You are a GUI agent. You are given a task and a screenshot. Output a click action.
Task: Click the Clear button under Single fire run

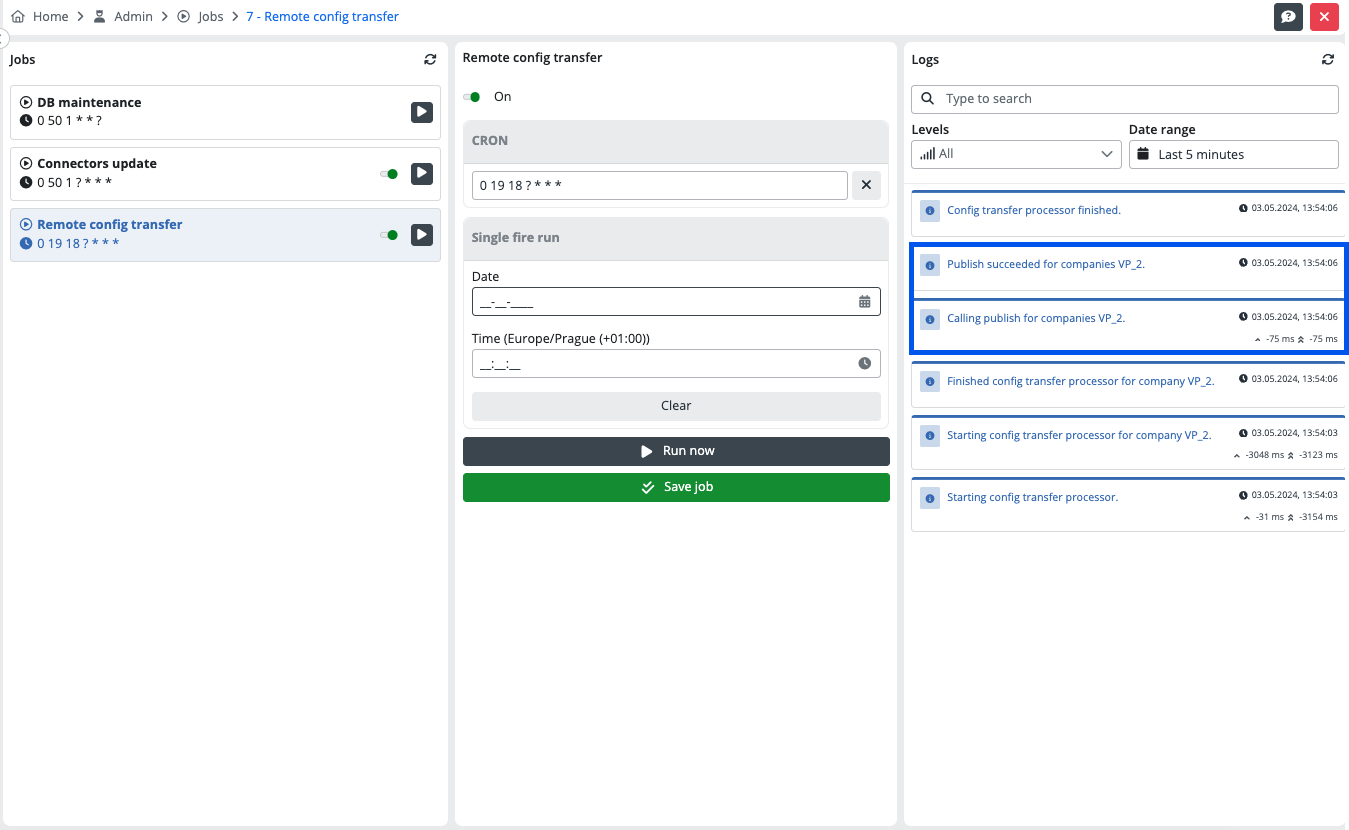[x=676, y=406]
